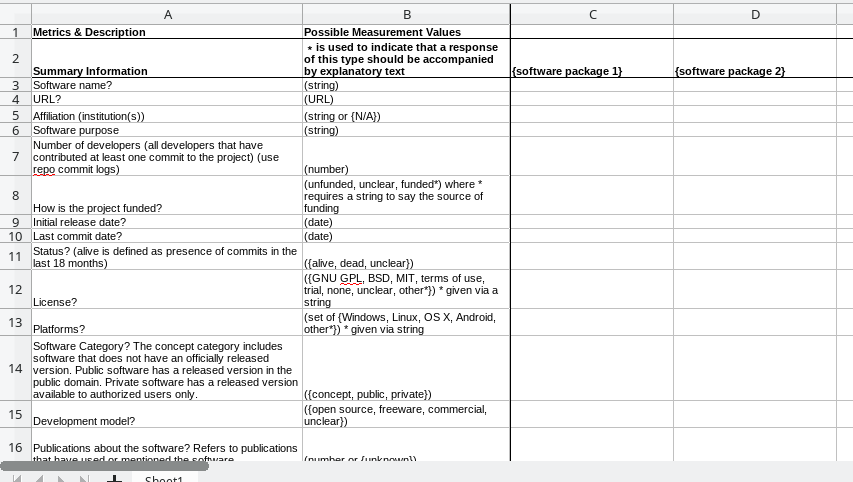Select the '({alive, dead, unclear})' cell
Image resolution: width=853 pixels, height=482 pixels.
pyautogui.click(x=406, y=257)
